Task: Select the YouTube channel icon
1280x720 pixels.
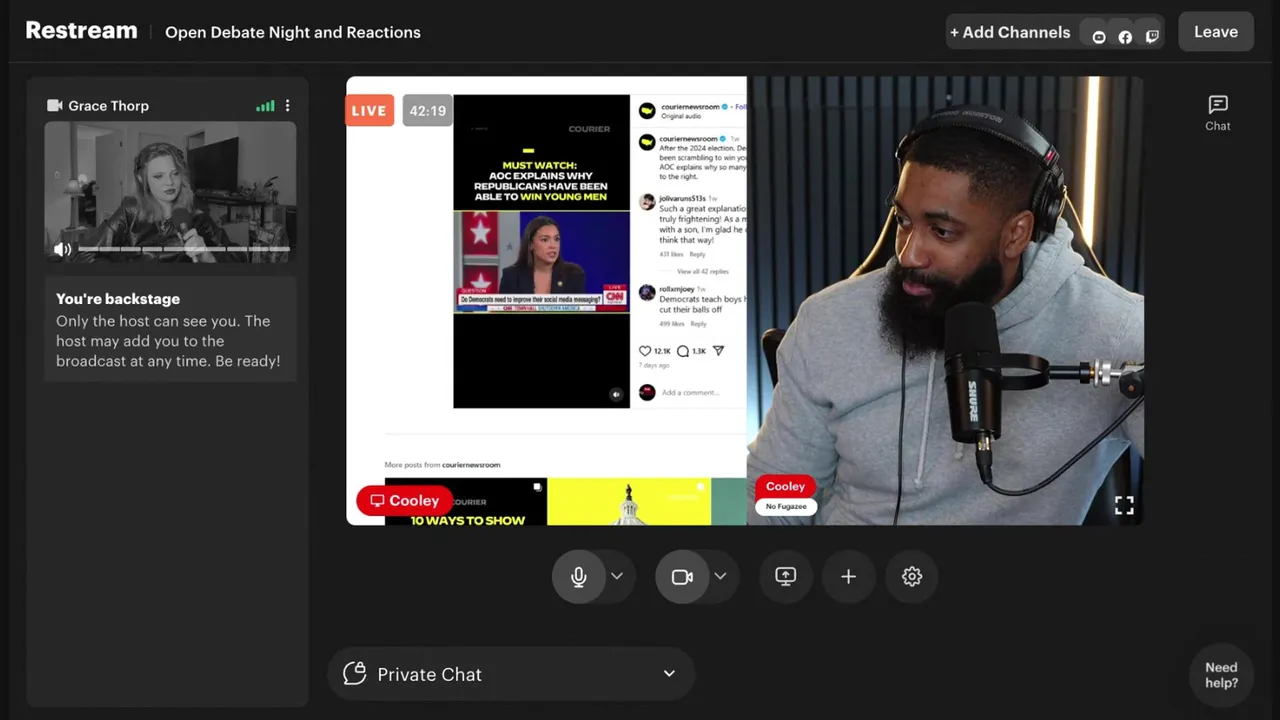Action: tap(1099, 37)
